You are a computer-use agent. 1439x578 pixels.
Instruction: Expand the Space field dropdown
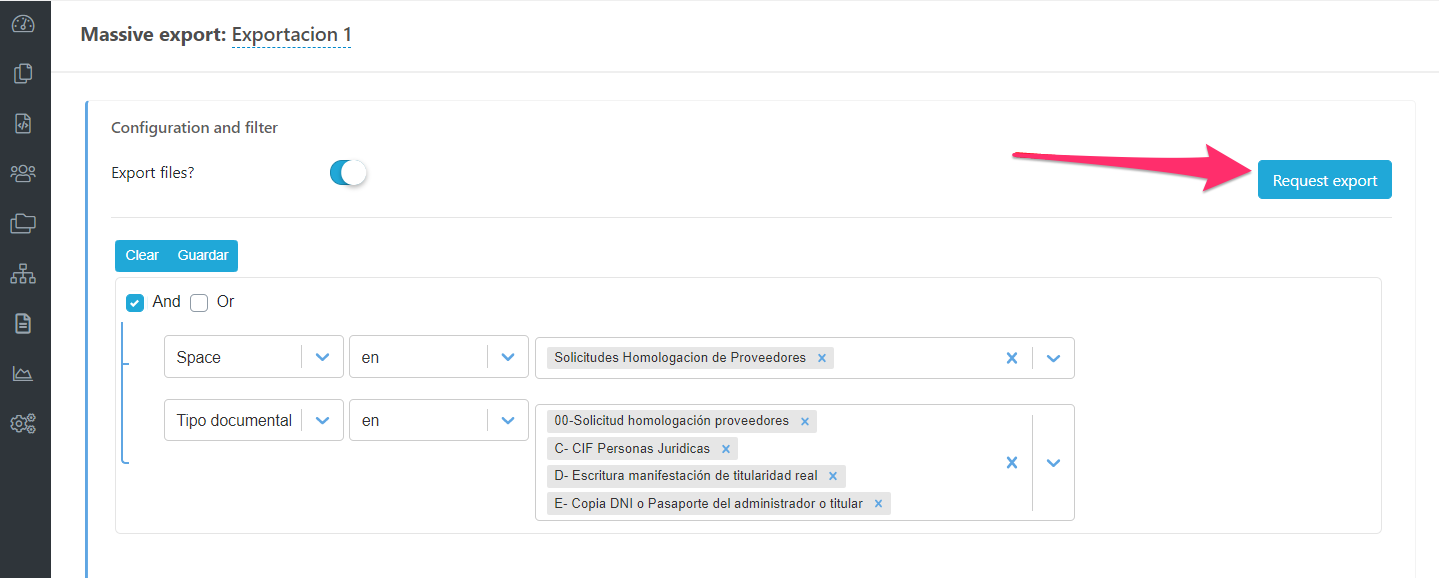tap(322, 357)
